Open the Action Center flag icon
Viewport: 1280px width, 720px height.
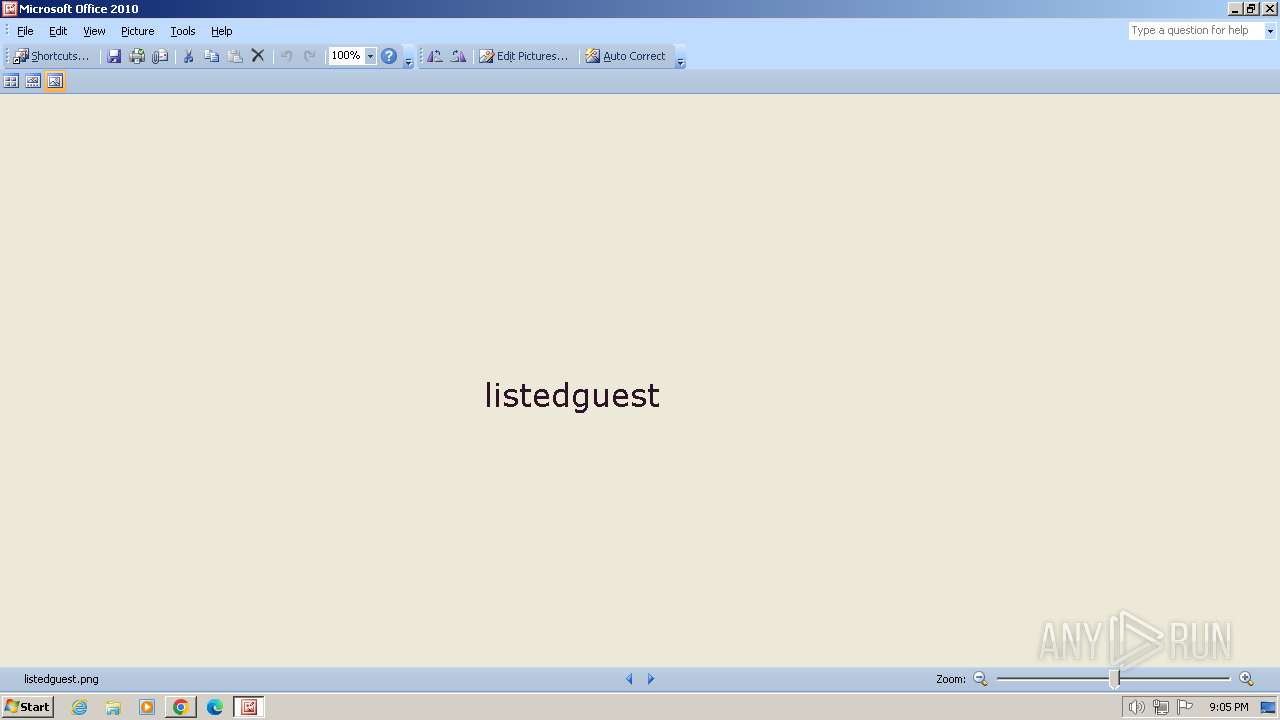click(x=1185, y=707)
